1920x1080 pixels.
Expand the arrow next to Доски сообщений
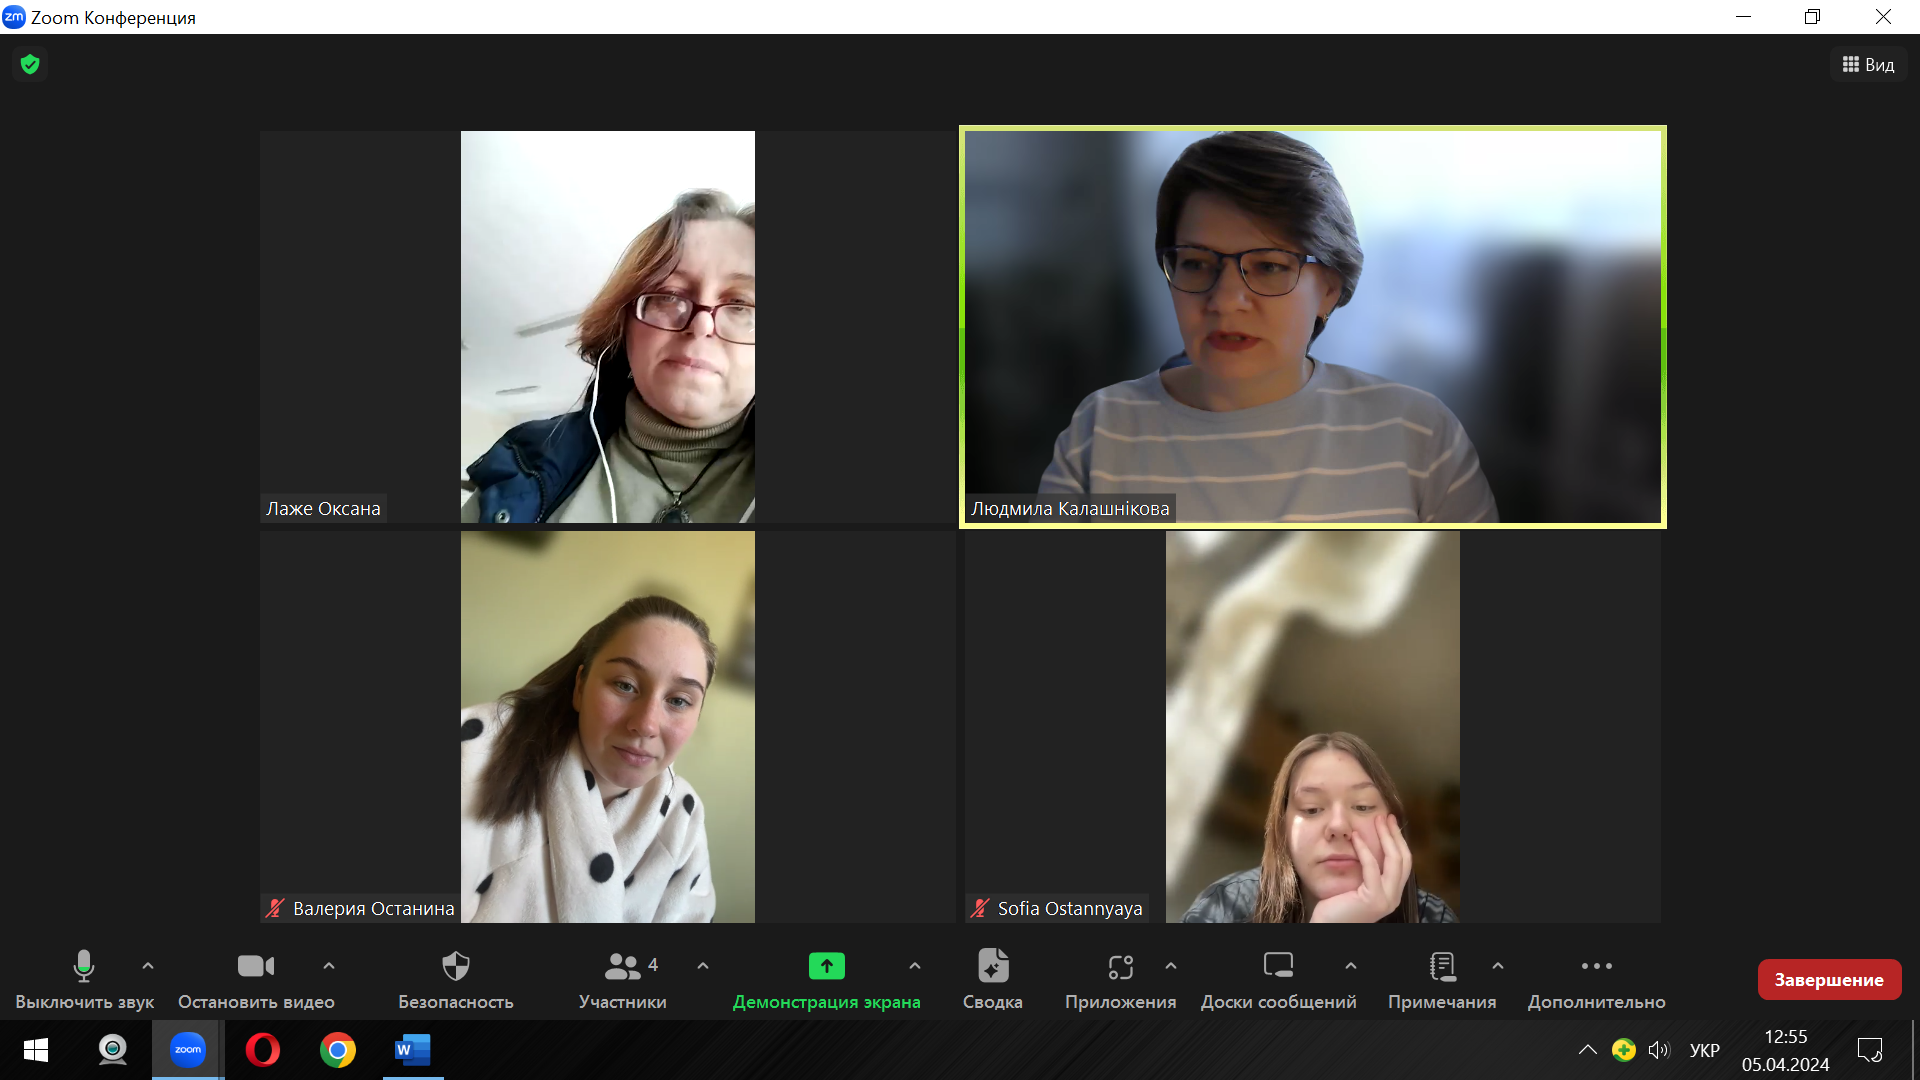coord(1351,966)
